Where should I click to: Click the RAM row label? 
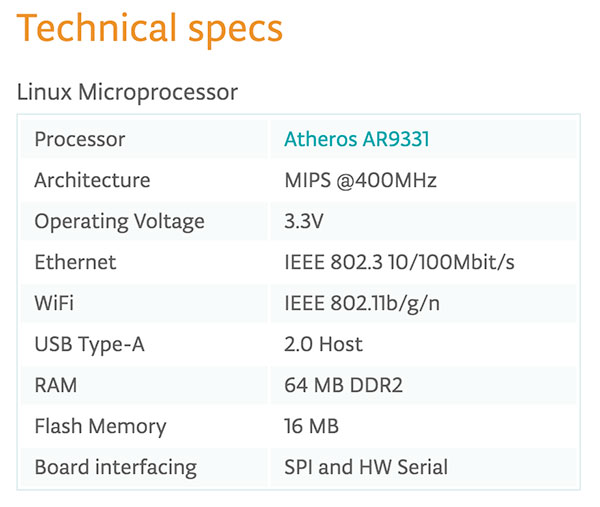[x=56, y=385]
